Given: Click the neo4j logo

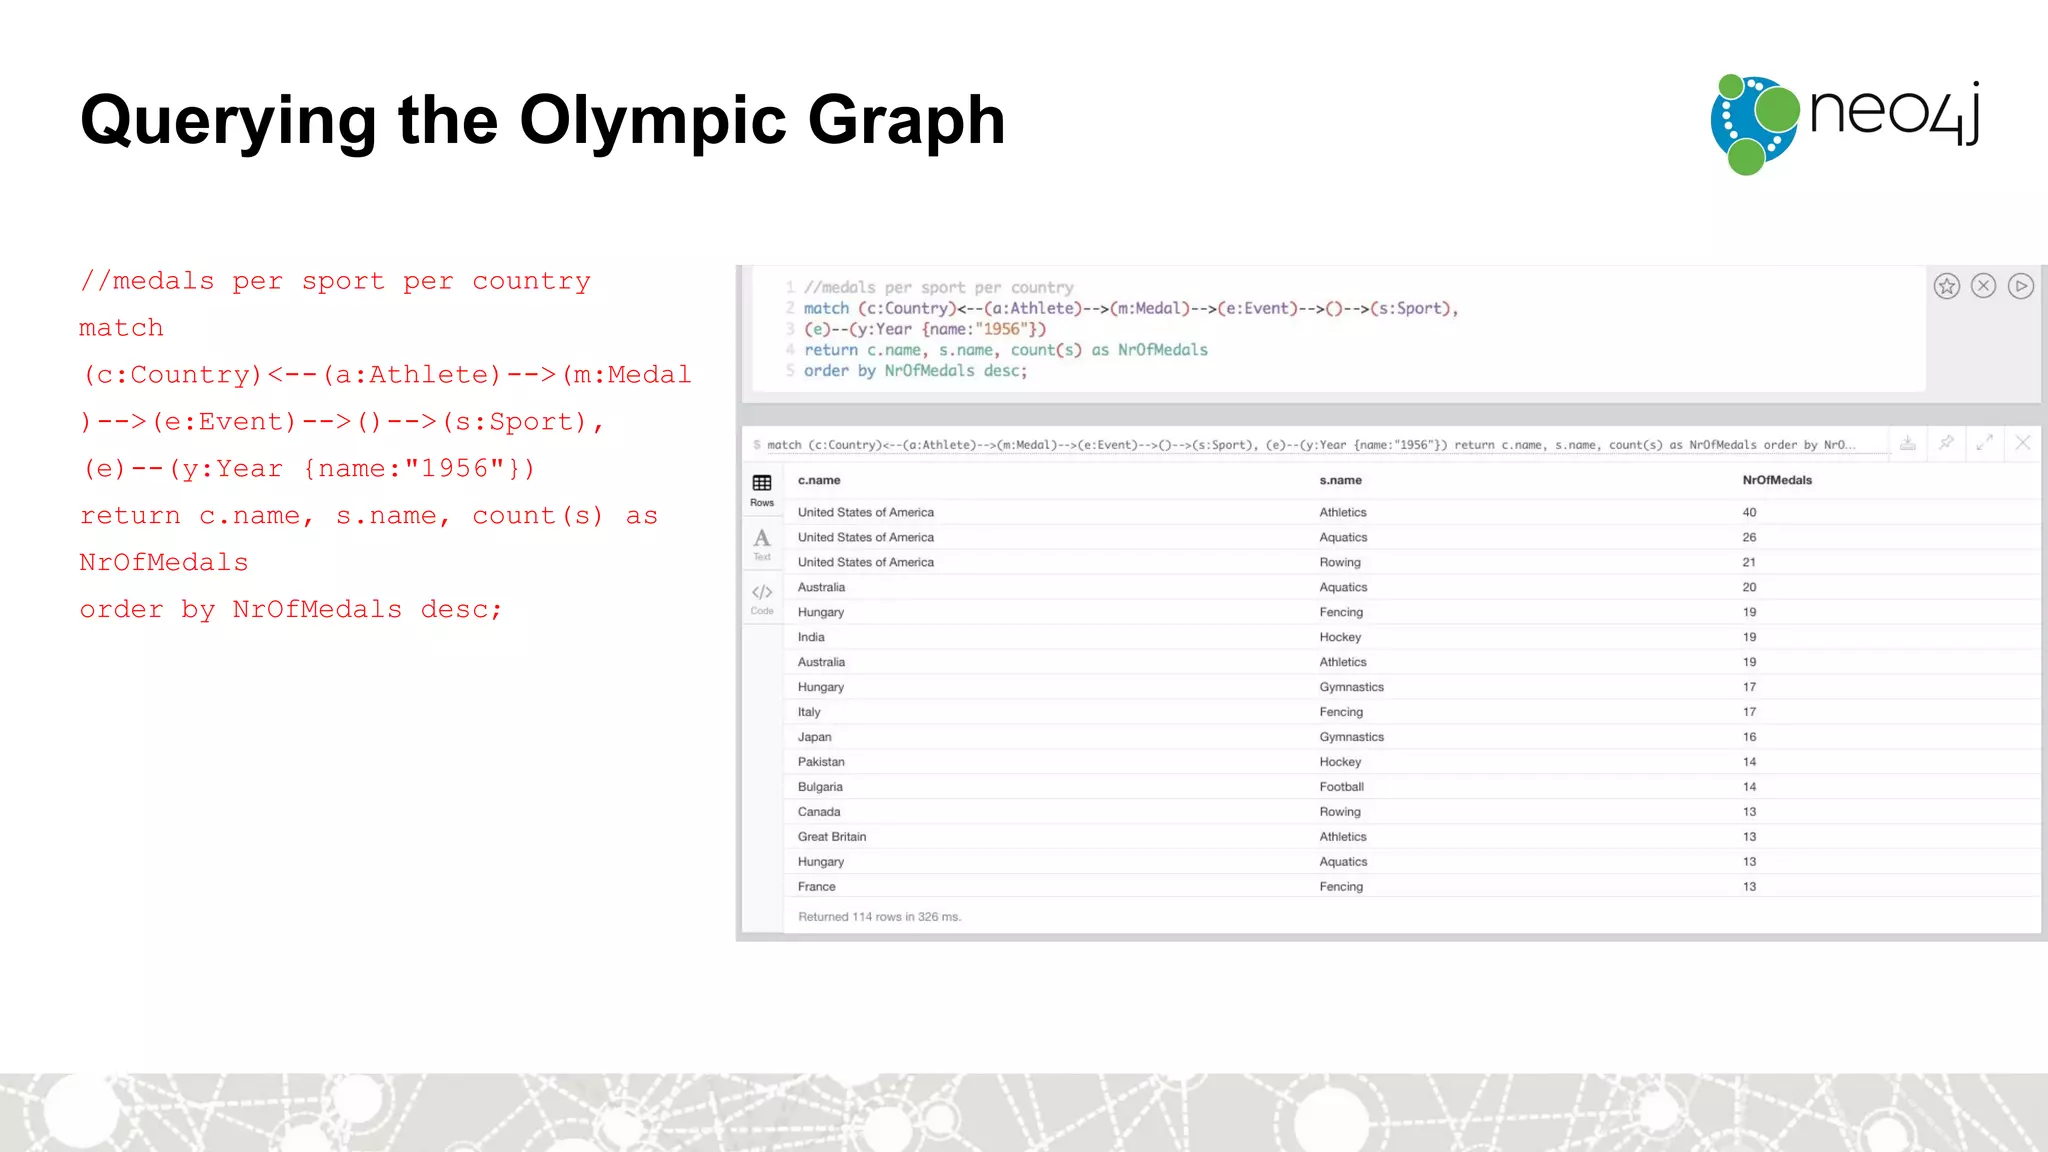Looking at the screenshot, I should (1845, 124).
